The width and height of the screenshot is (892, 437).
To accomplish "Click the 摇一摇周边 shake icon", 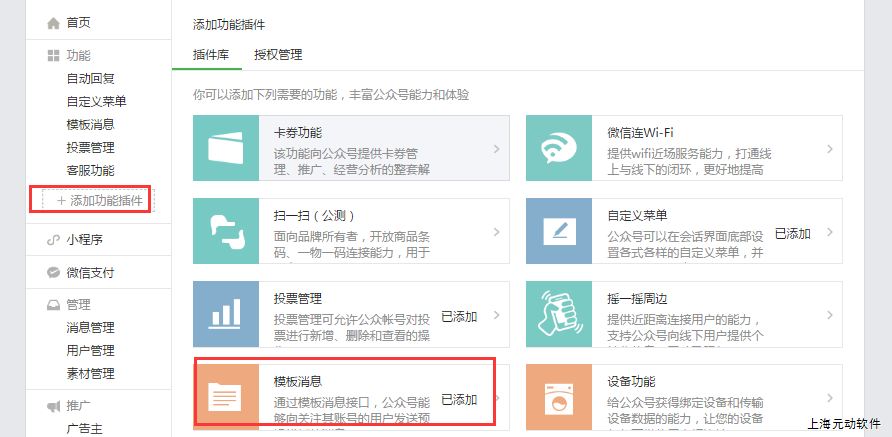I will click(559, 314).
